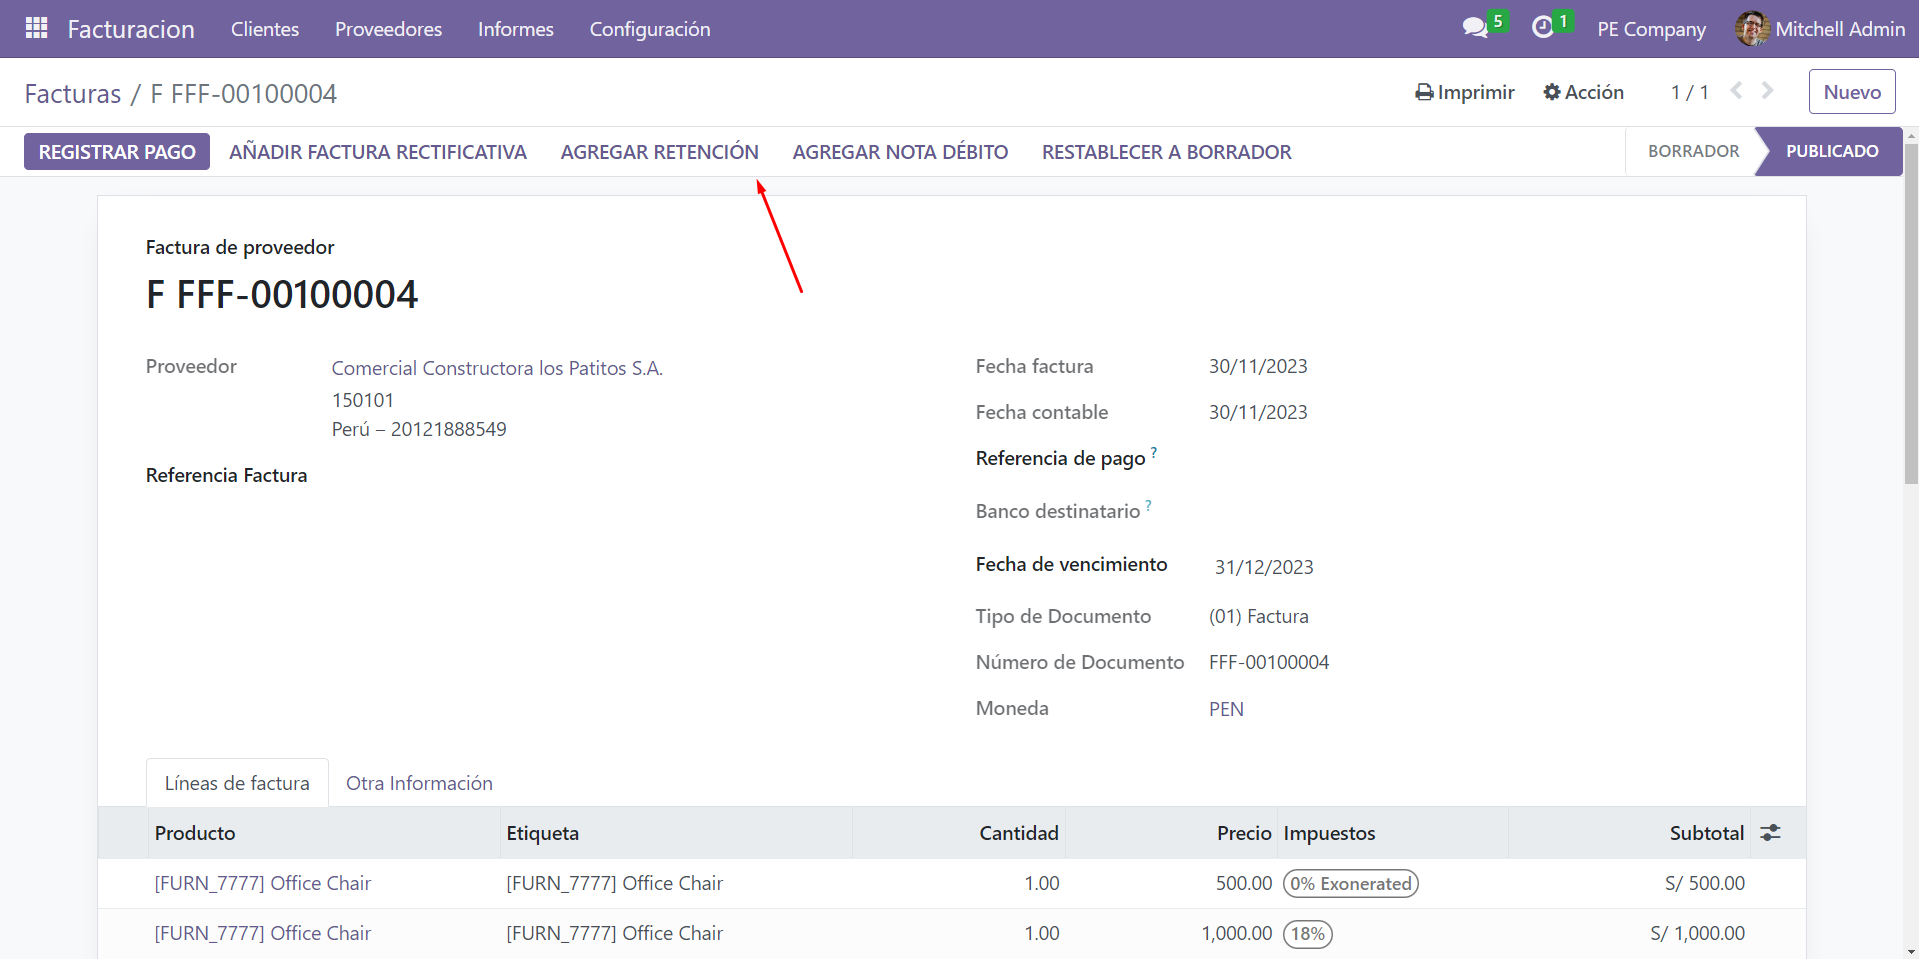Click the Facturacion app title
The height and width of the screenshot is (959, 1919).
click(131, 29)
